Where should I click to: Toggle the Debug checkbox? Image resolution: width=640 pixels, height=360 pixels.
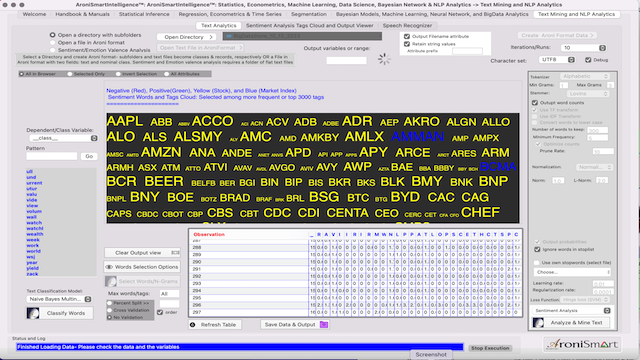588,60
